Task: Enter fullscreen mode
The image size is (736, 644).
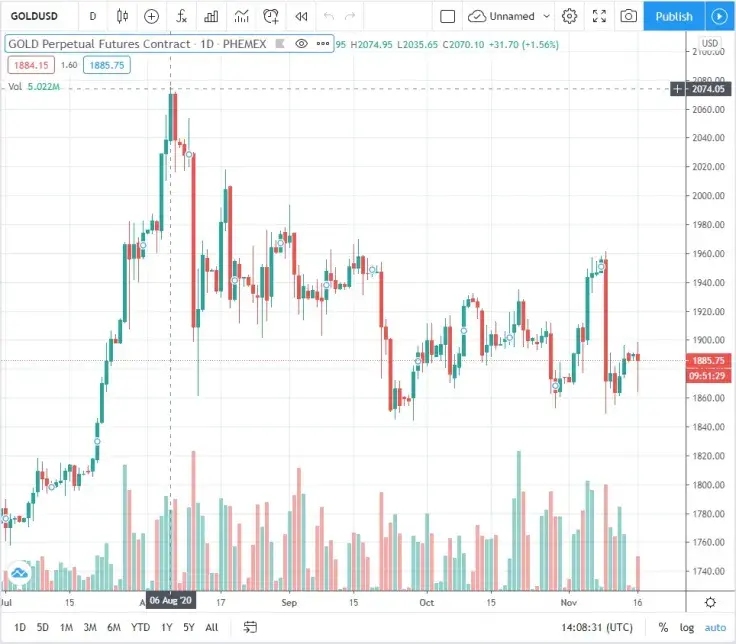Action: [599, 16]
